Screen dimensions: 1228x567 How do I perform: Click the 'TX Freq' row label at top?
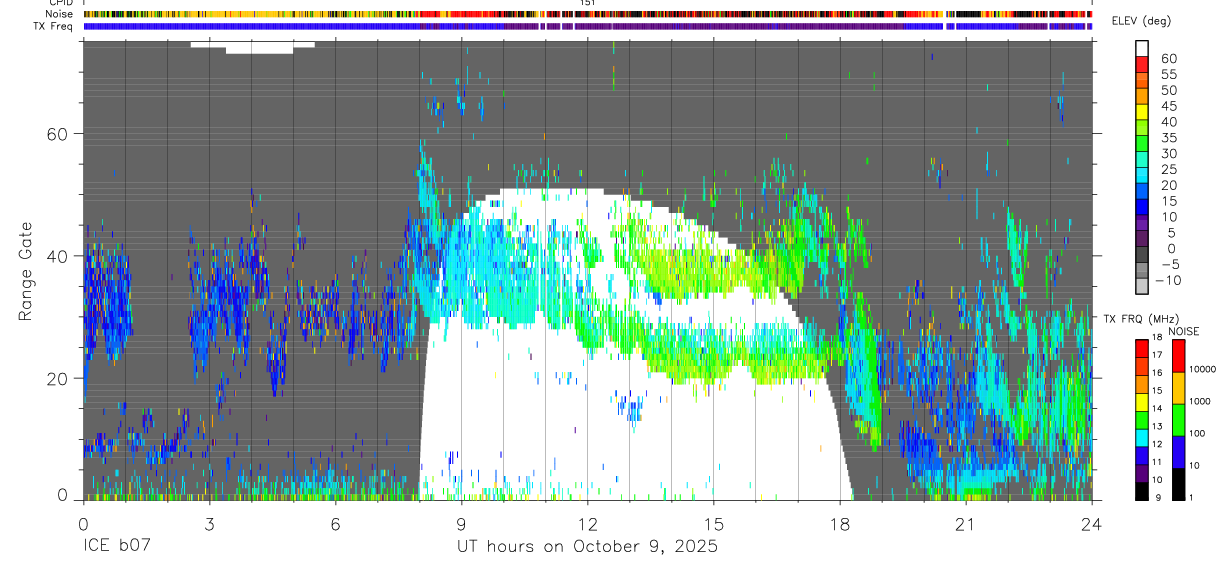55,26
